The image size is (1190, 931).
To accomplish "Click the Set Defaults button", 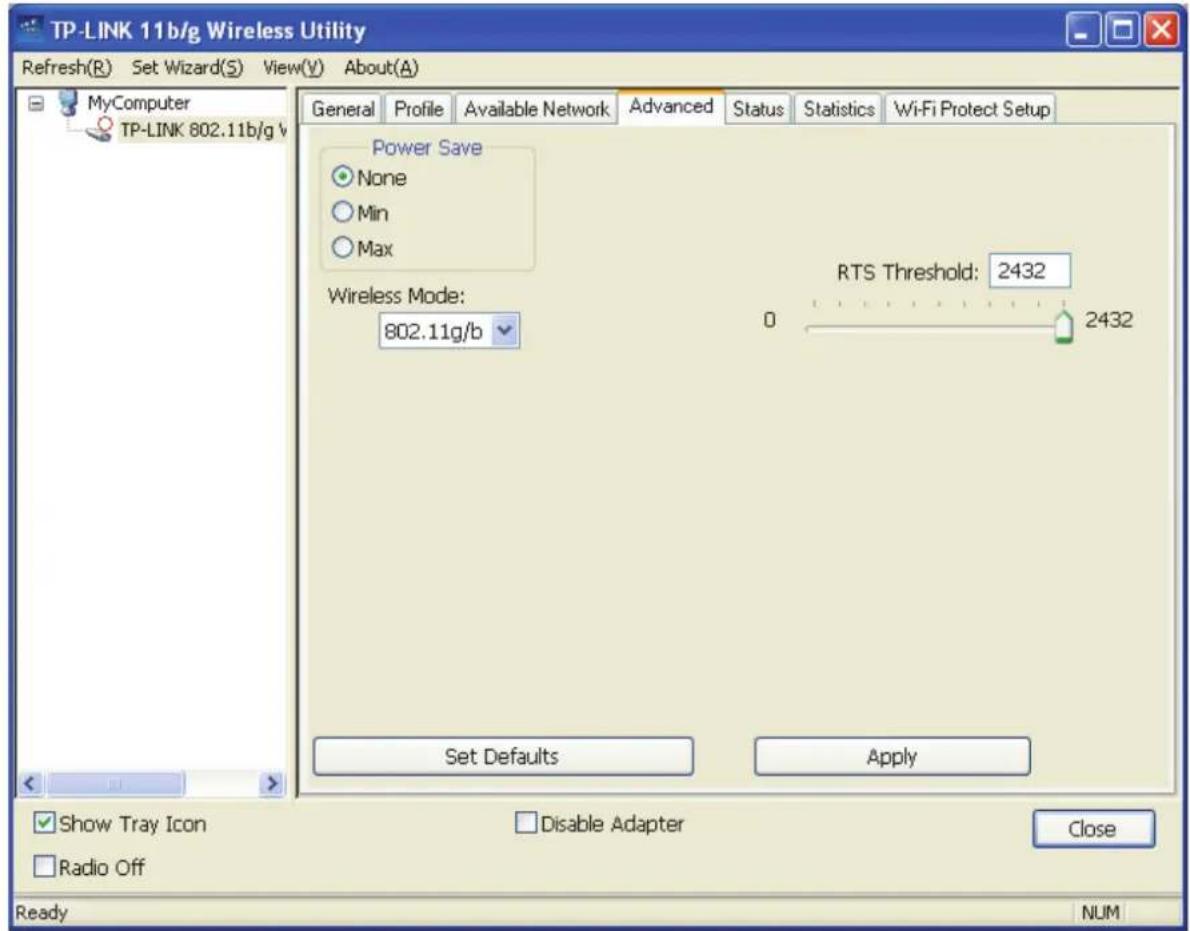I will (x=503, y=756).
